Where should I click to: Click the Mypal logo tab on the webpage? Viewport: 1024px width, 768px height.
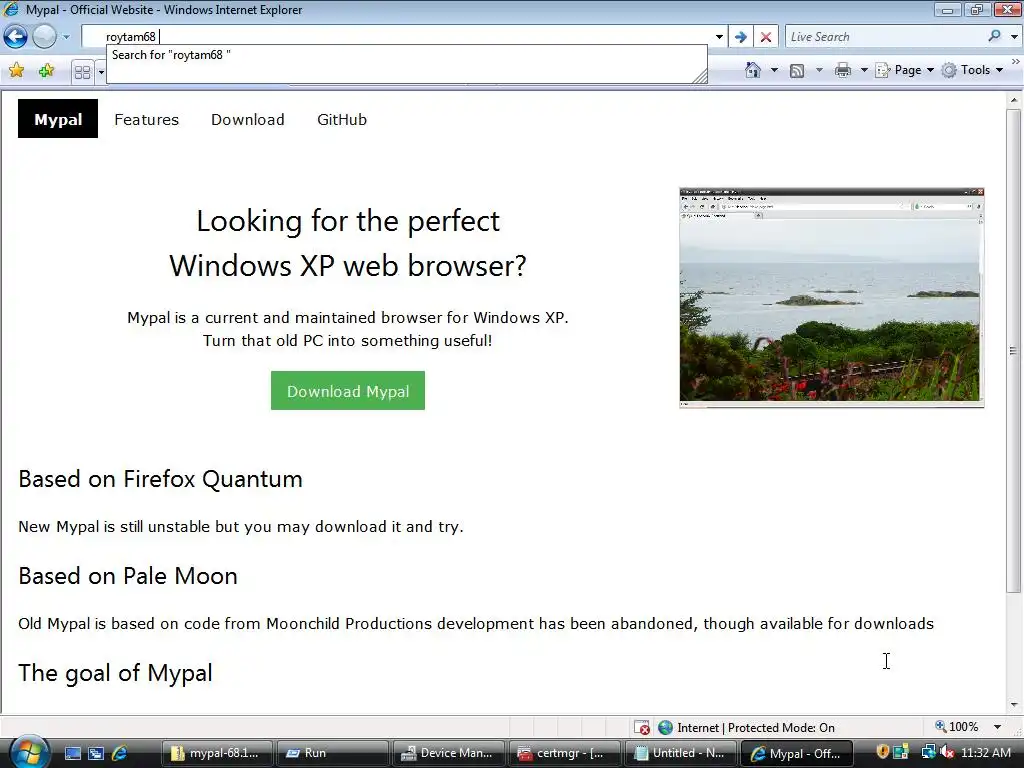tap(58, 119)
